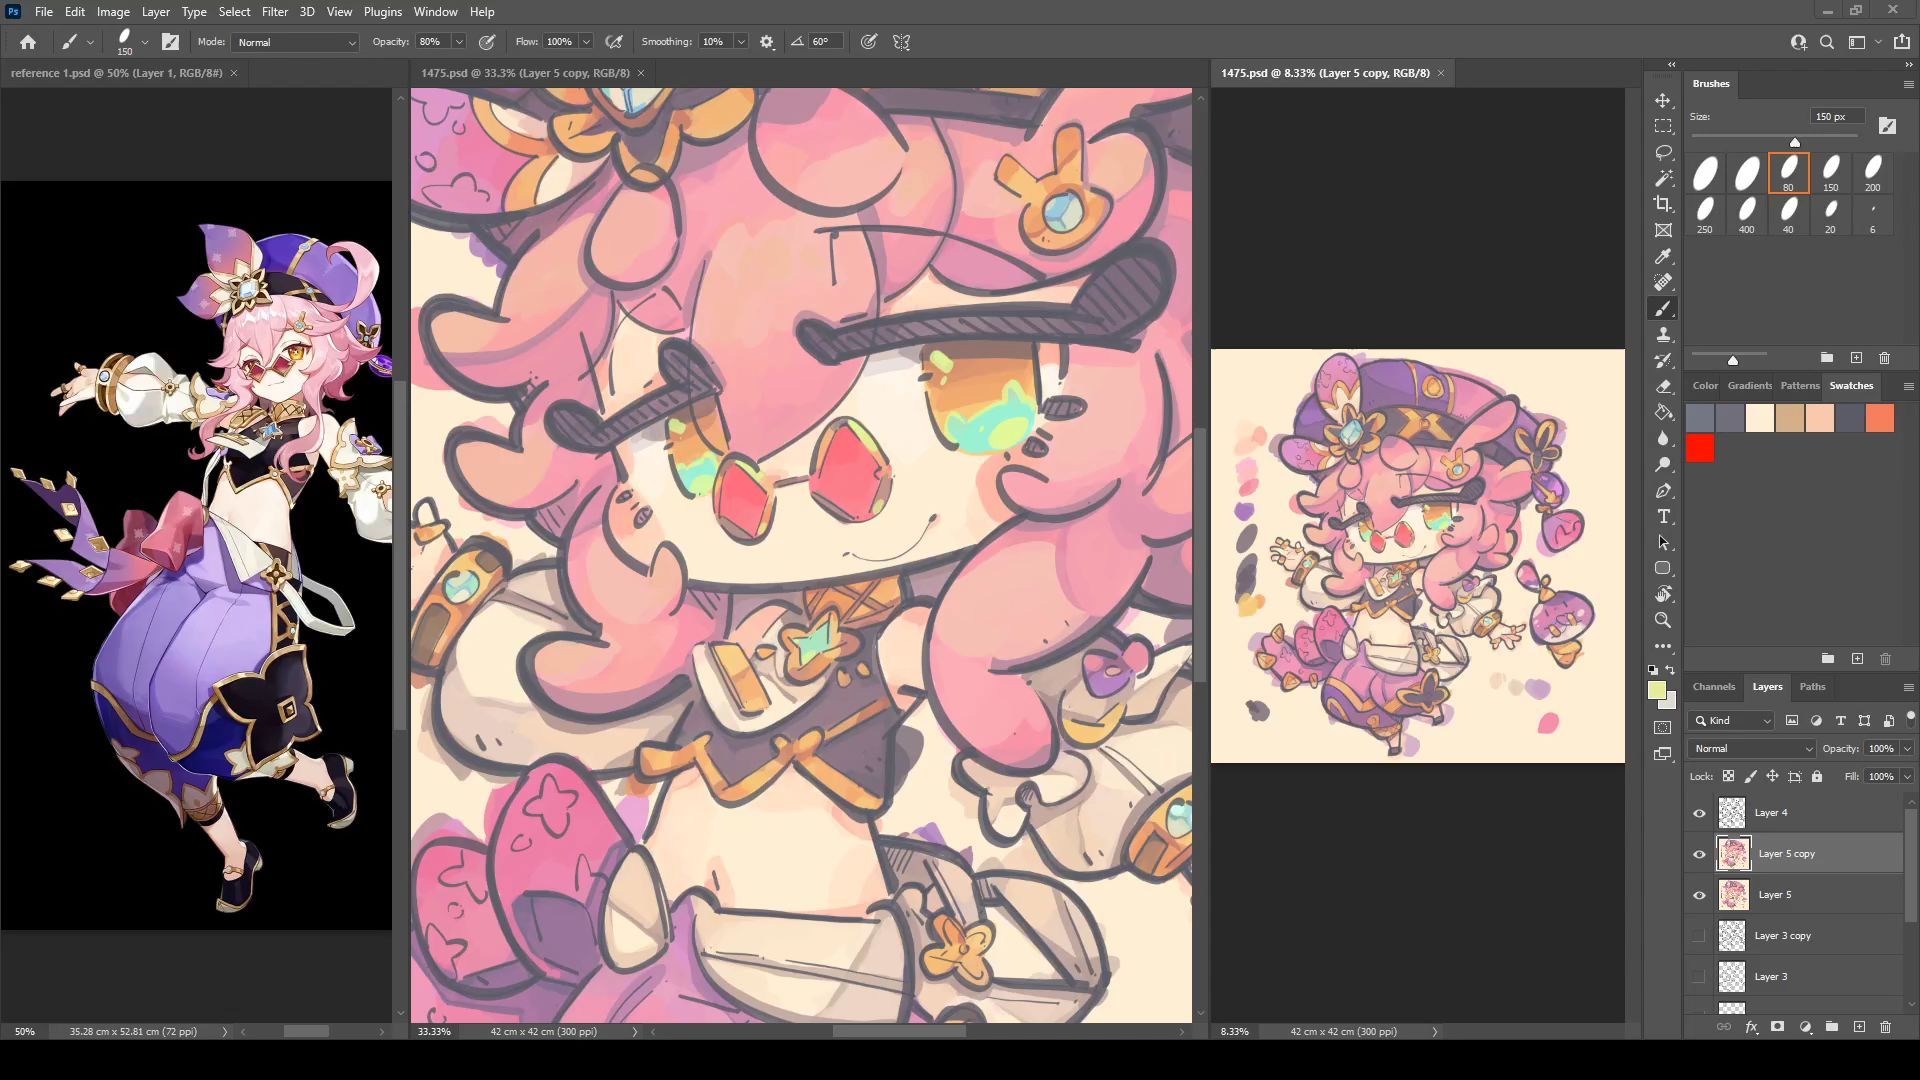Click the Home icon in options bar

pos(28,42)
